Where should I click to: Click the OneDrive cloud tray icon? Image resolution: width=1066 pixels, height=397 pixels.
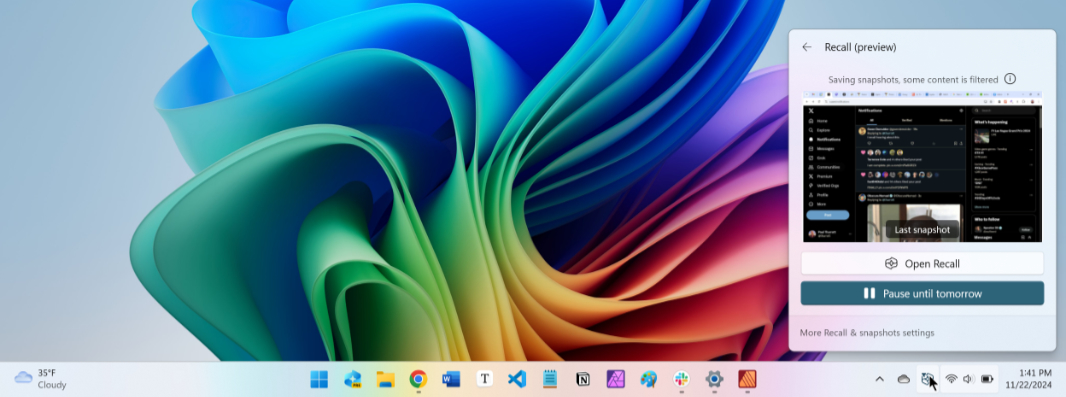pyautogui.click(x=903, y=379)
